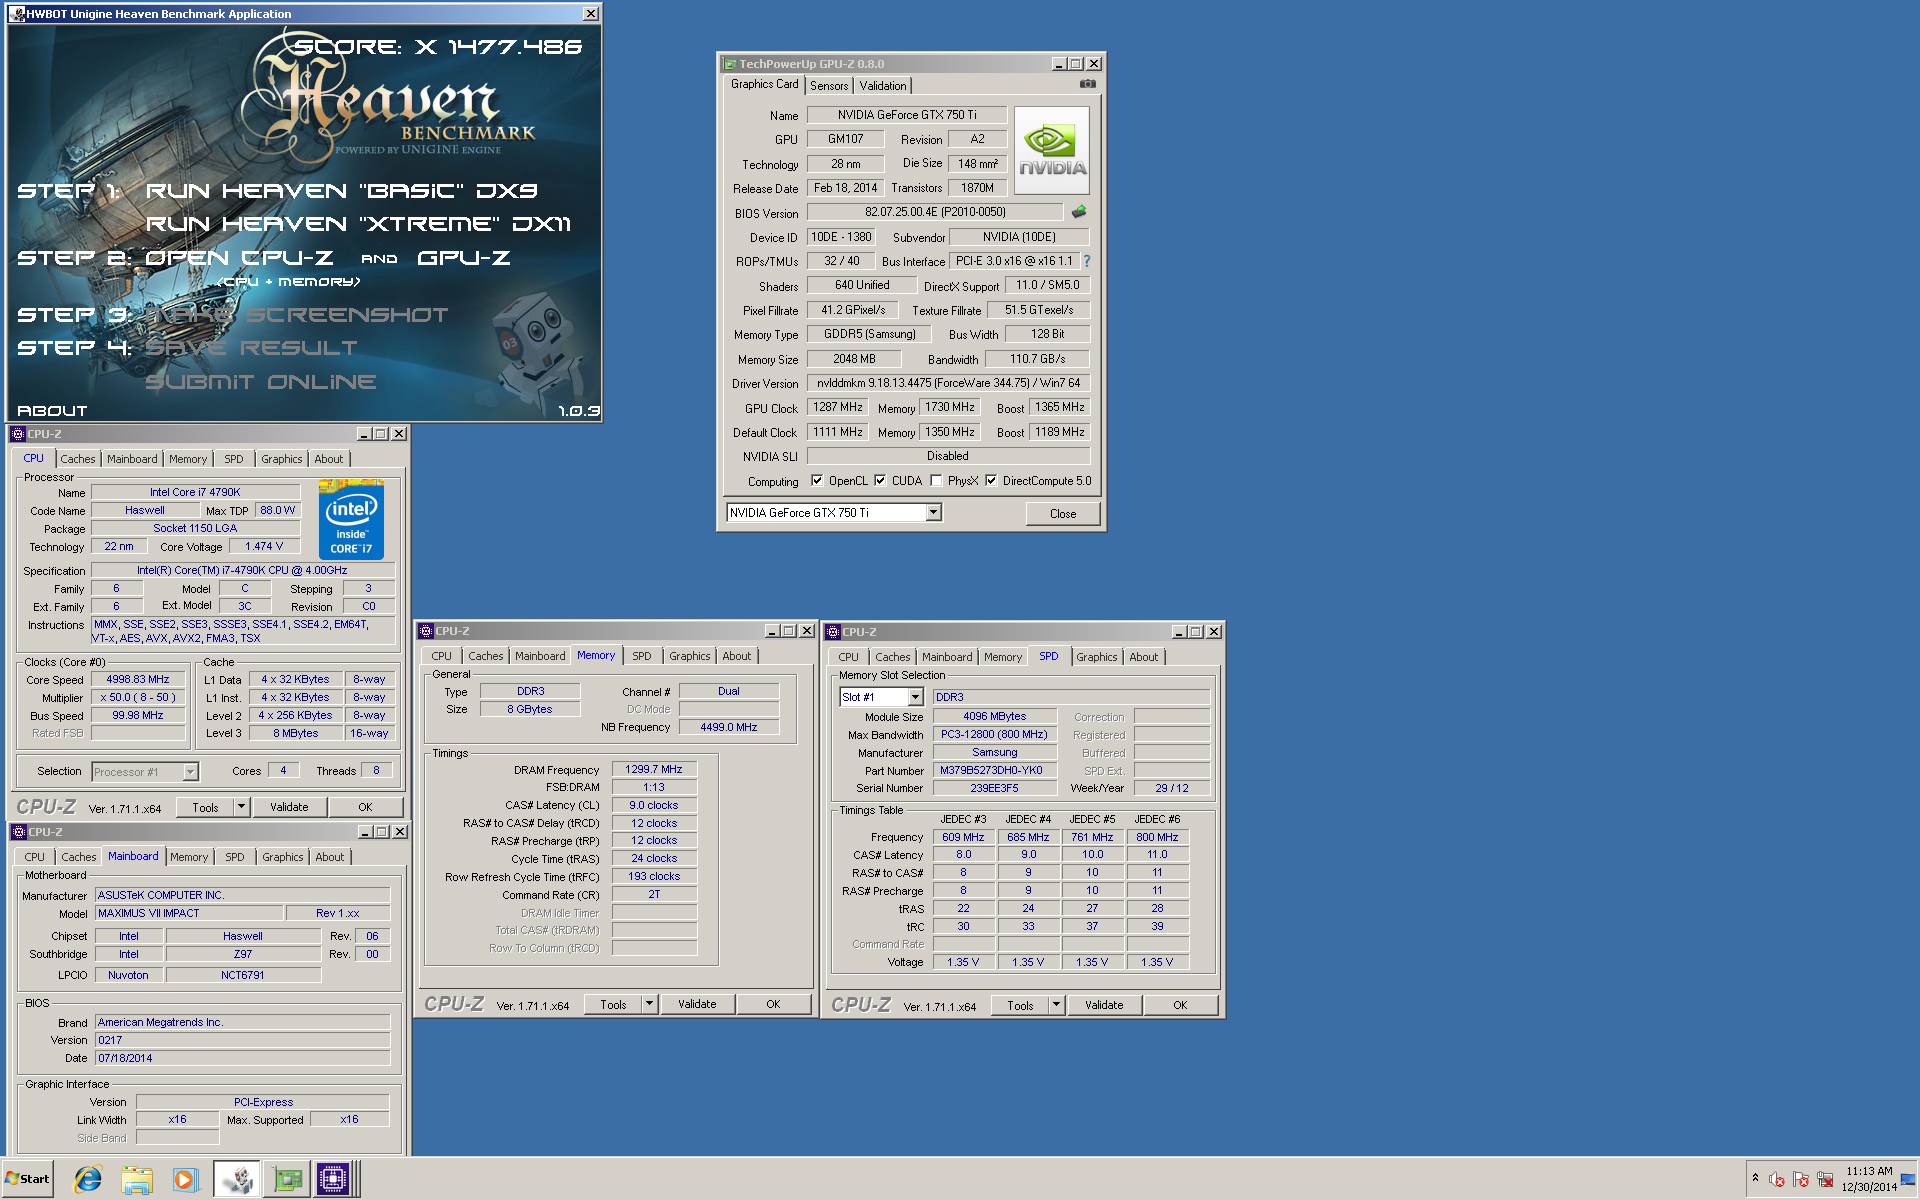This screenshot has width=1920, height=1200.
Task: Click title bar icon of CPU-Z SPD window
Action: coord(833,632)
